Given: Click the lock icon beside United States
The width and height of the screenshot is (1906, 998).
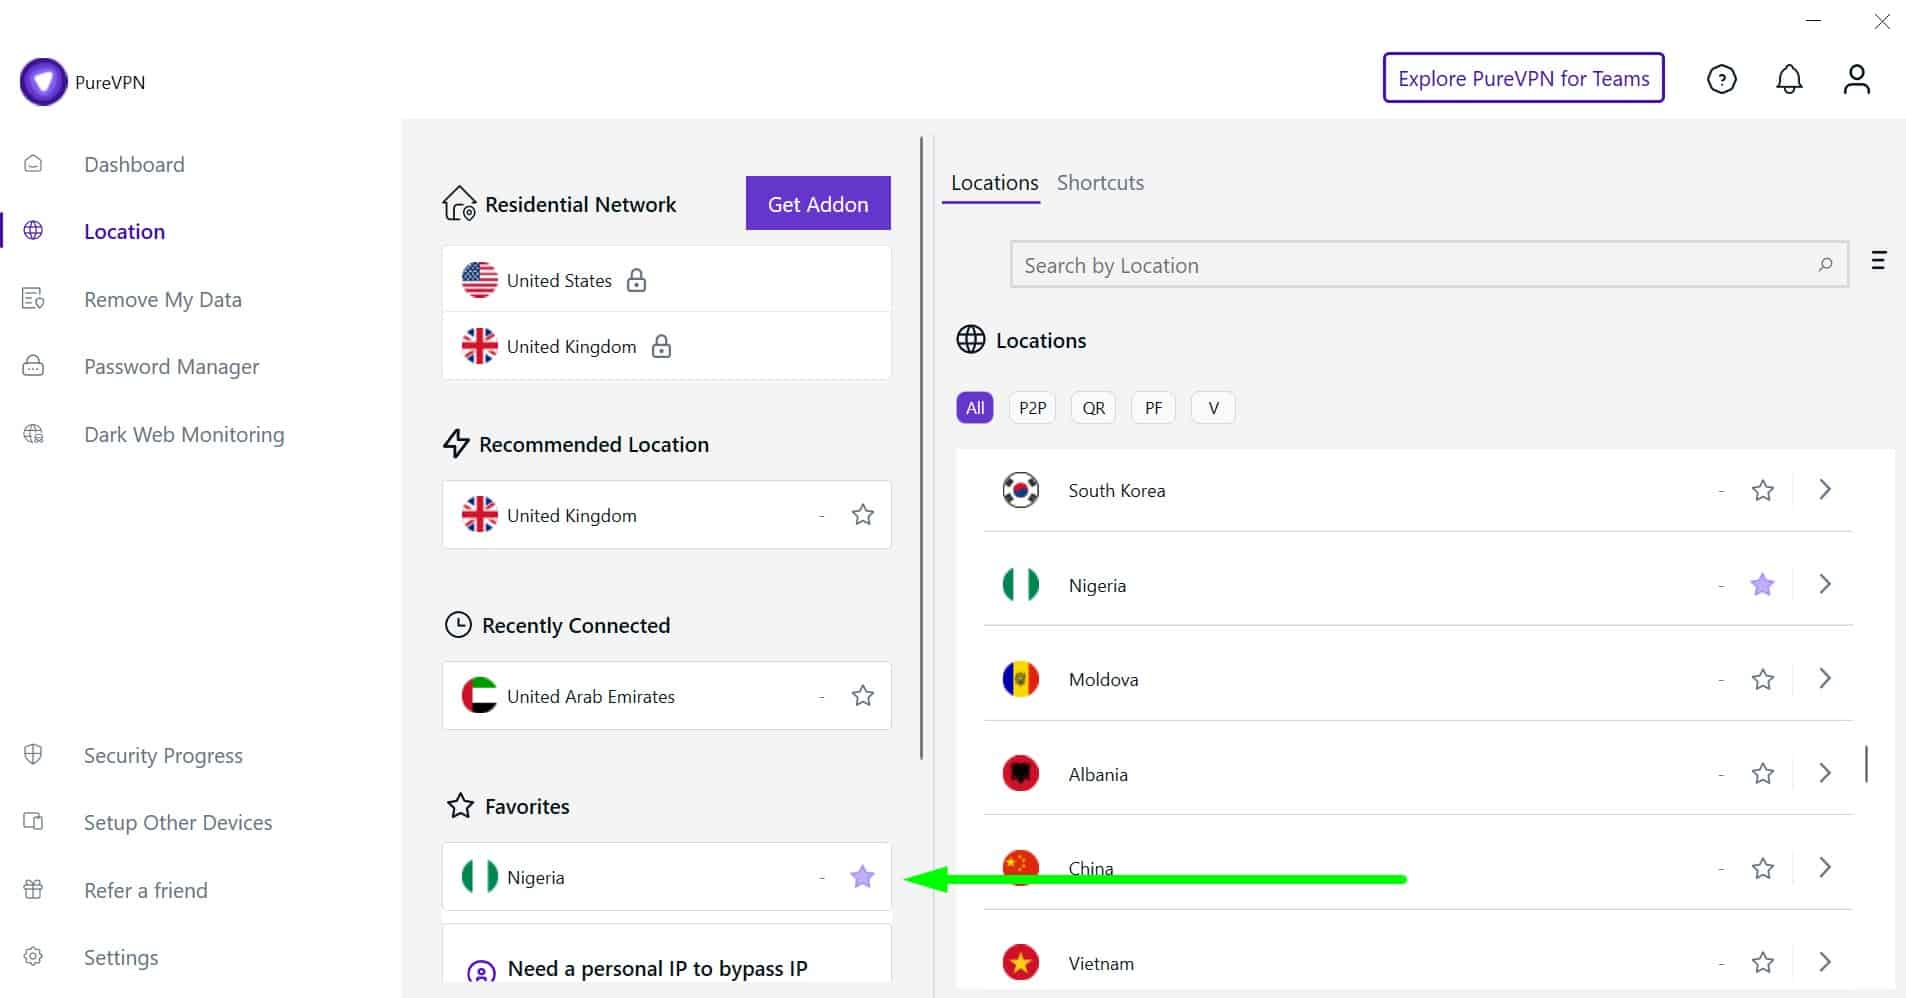Looking at the screenshot, I should pyautogui.click(x=636, y=280).
